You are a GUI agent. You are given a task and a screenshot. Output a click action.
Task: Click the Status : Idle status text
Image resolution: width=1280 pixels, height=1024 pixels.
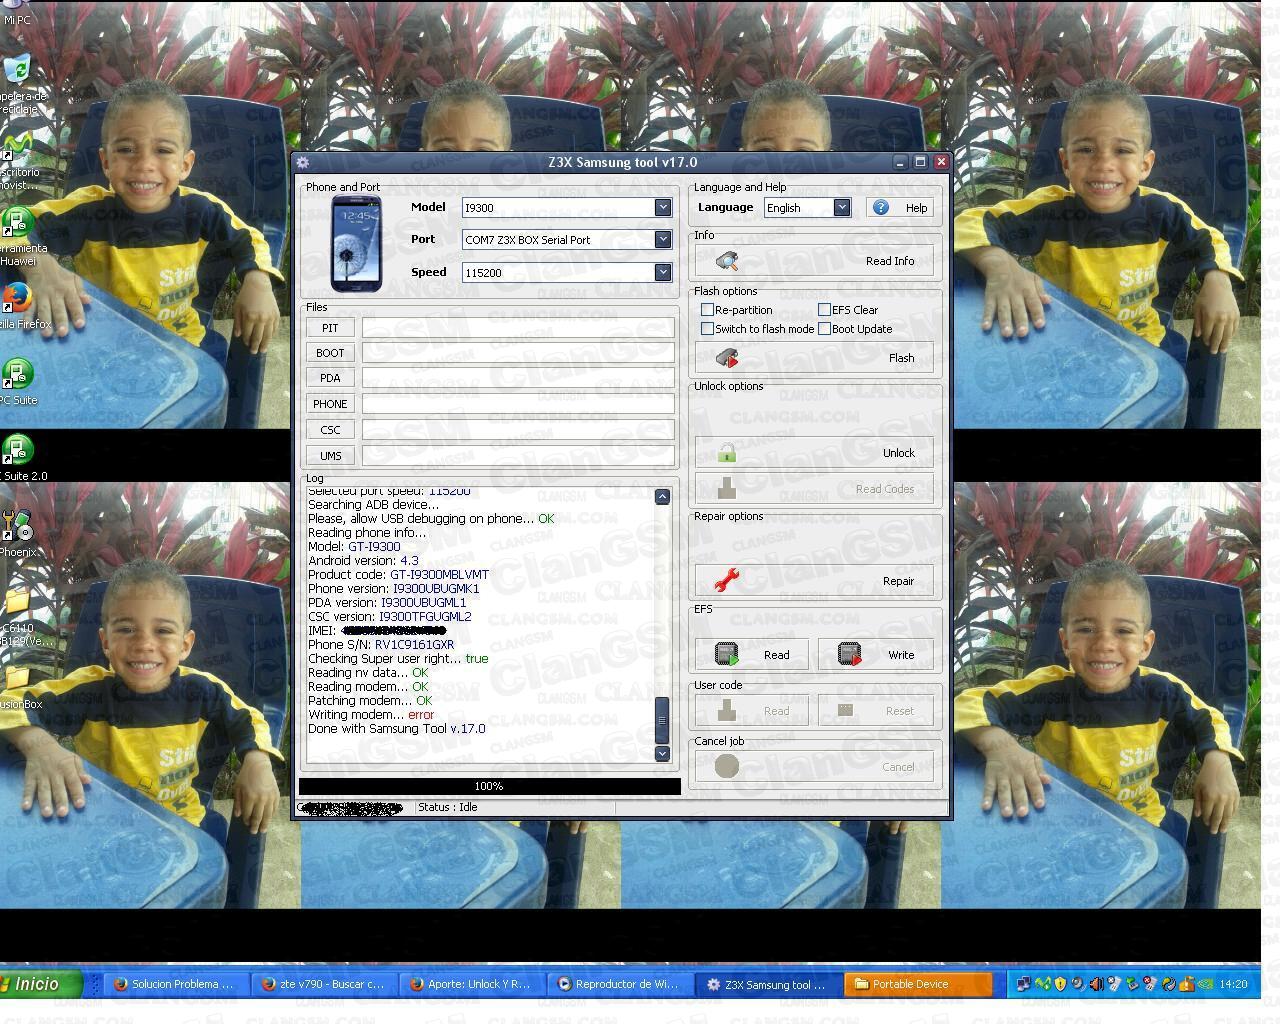(448, 807)
